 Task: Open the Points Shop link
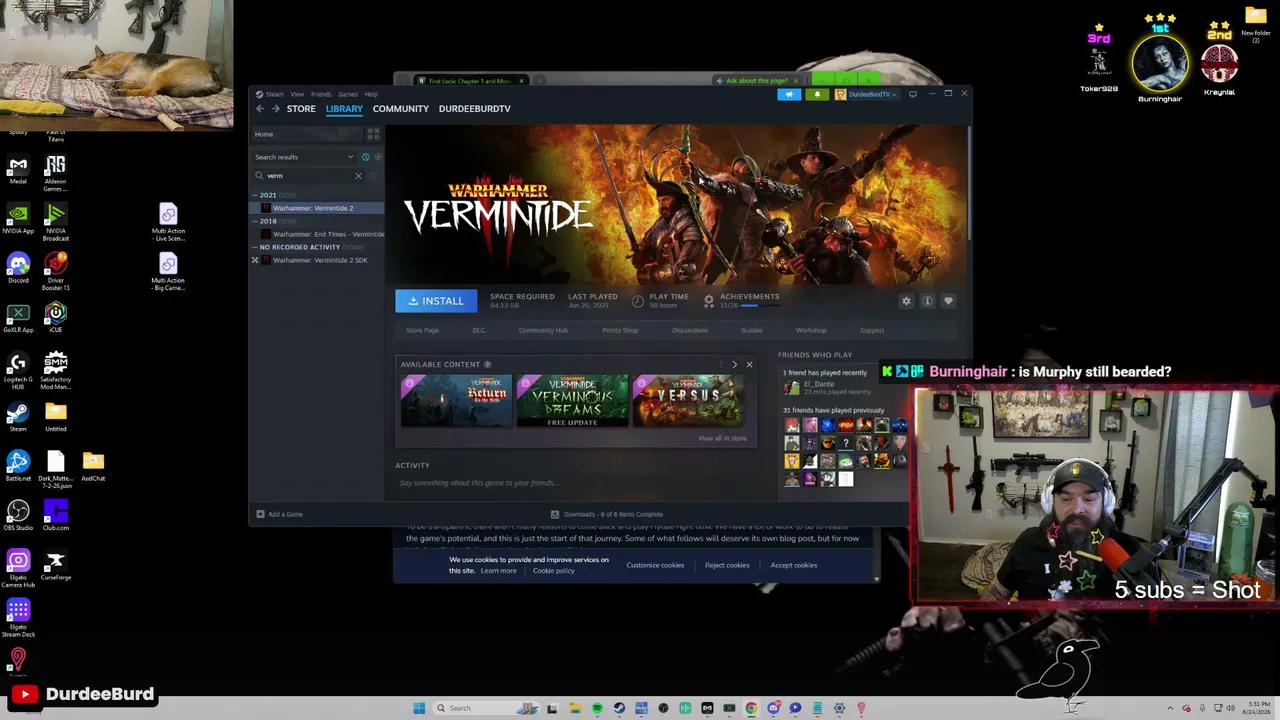pos(620,330)
